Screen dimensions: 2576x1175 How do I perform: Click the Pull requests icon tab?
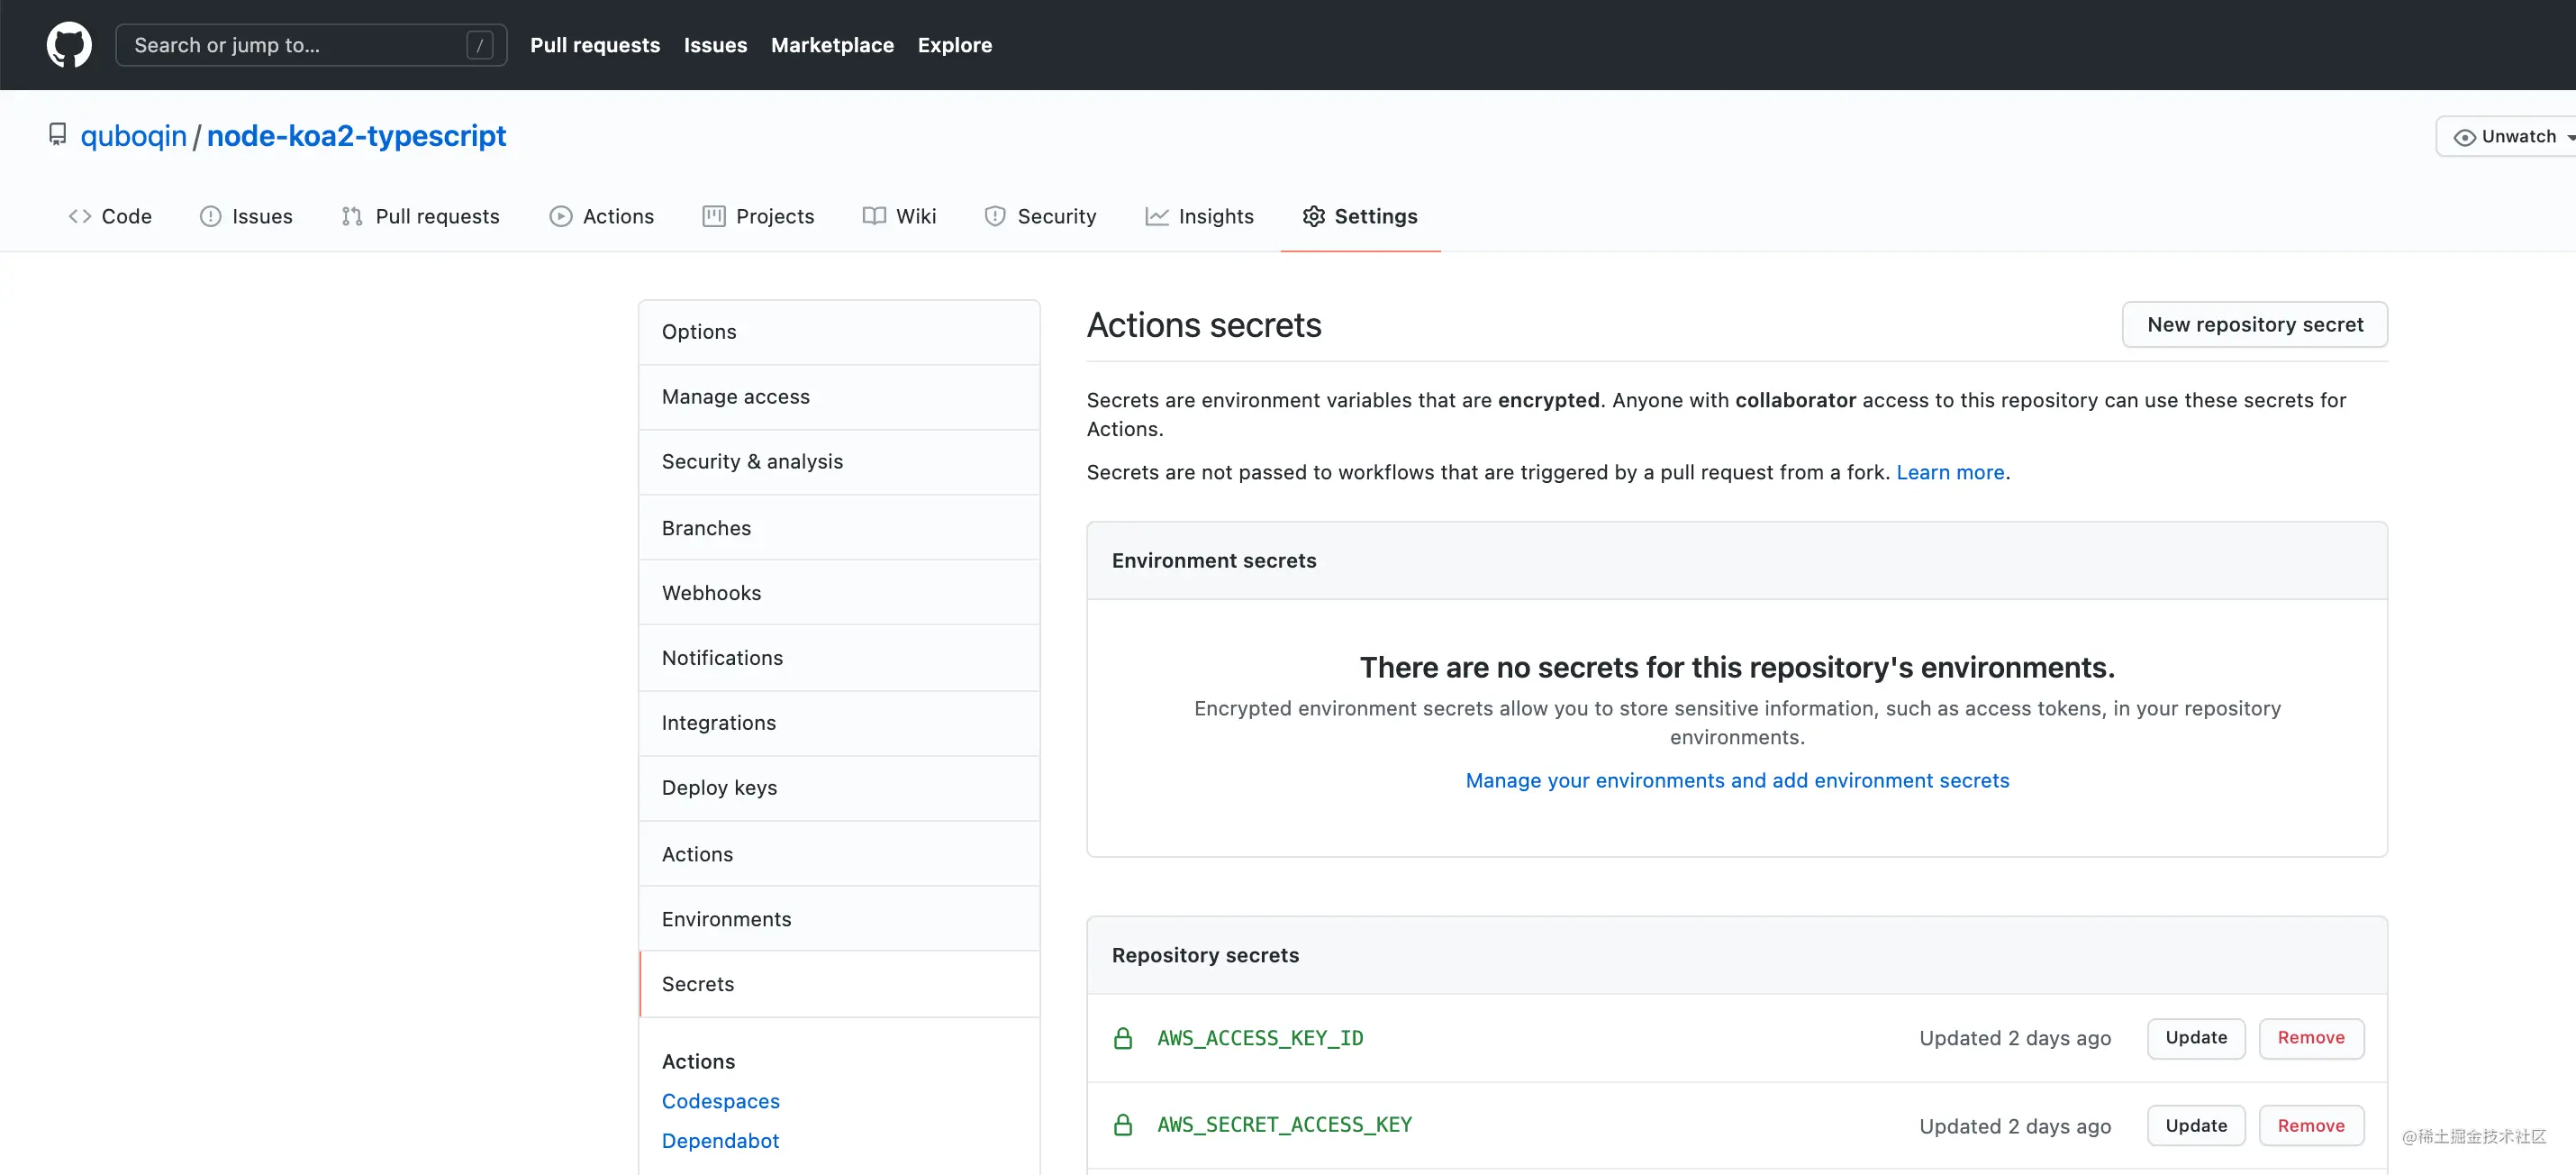click(x=421, y=215)
